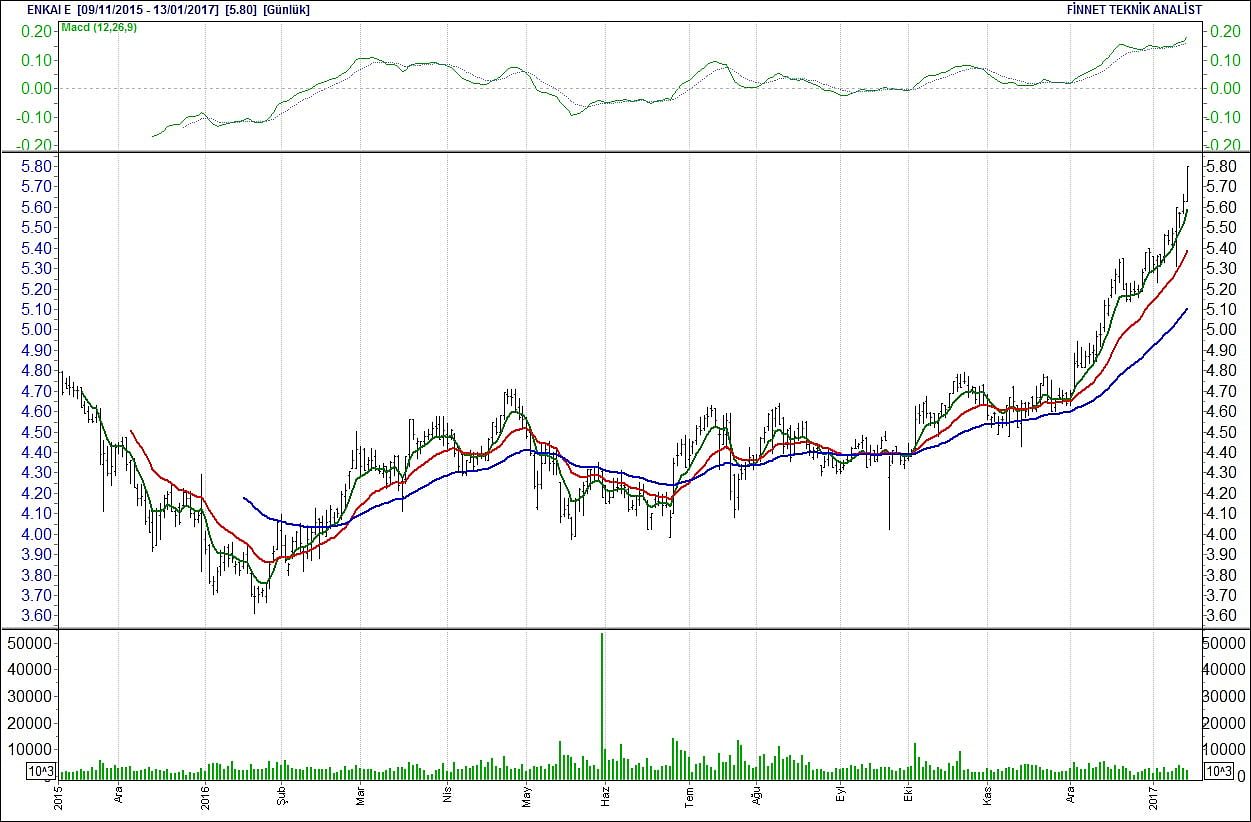The height and width of the screenshot is (822, 1251).
Task: Click the 0.00 level on left MACD axis
Action: pos(34,88)
